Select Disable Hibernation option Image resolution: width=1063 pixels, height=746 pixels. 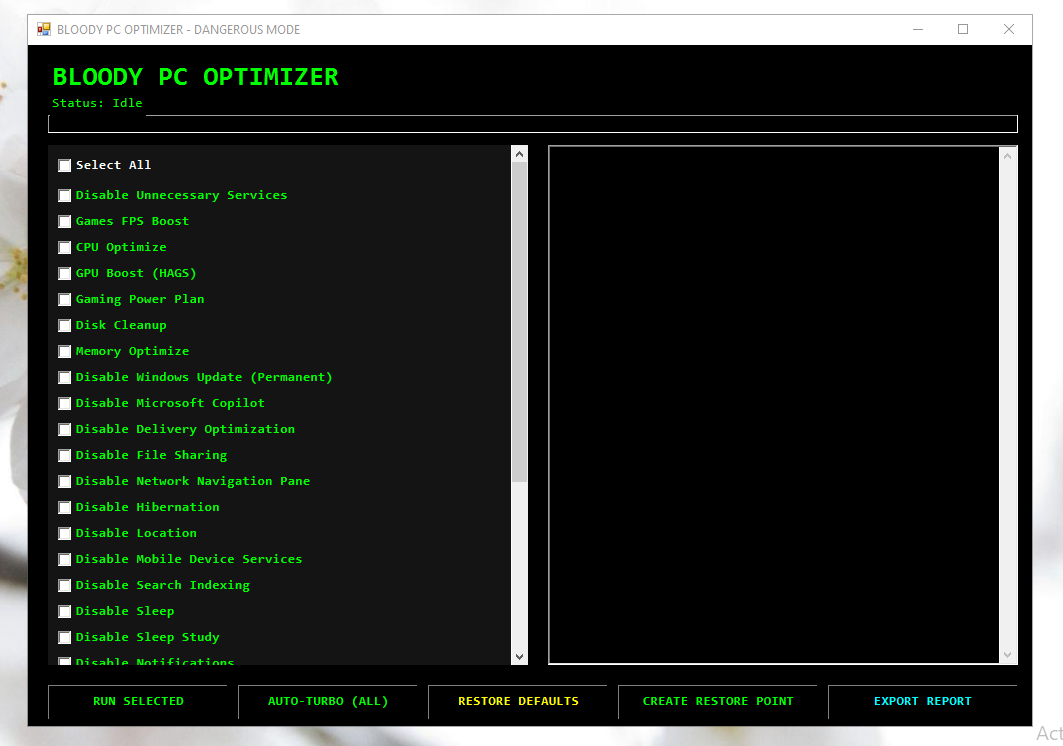point(65,507)
